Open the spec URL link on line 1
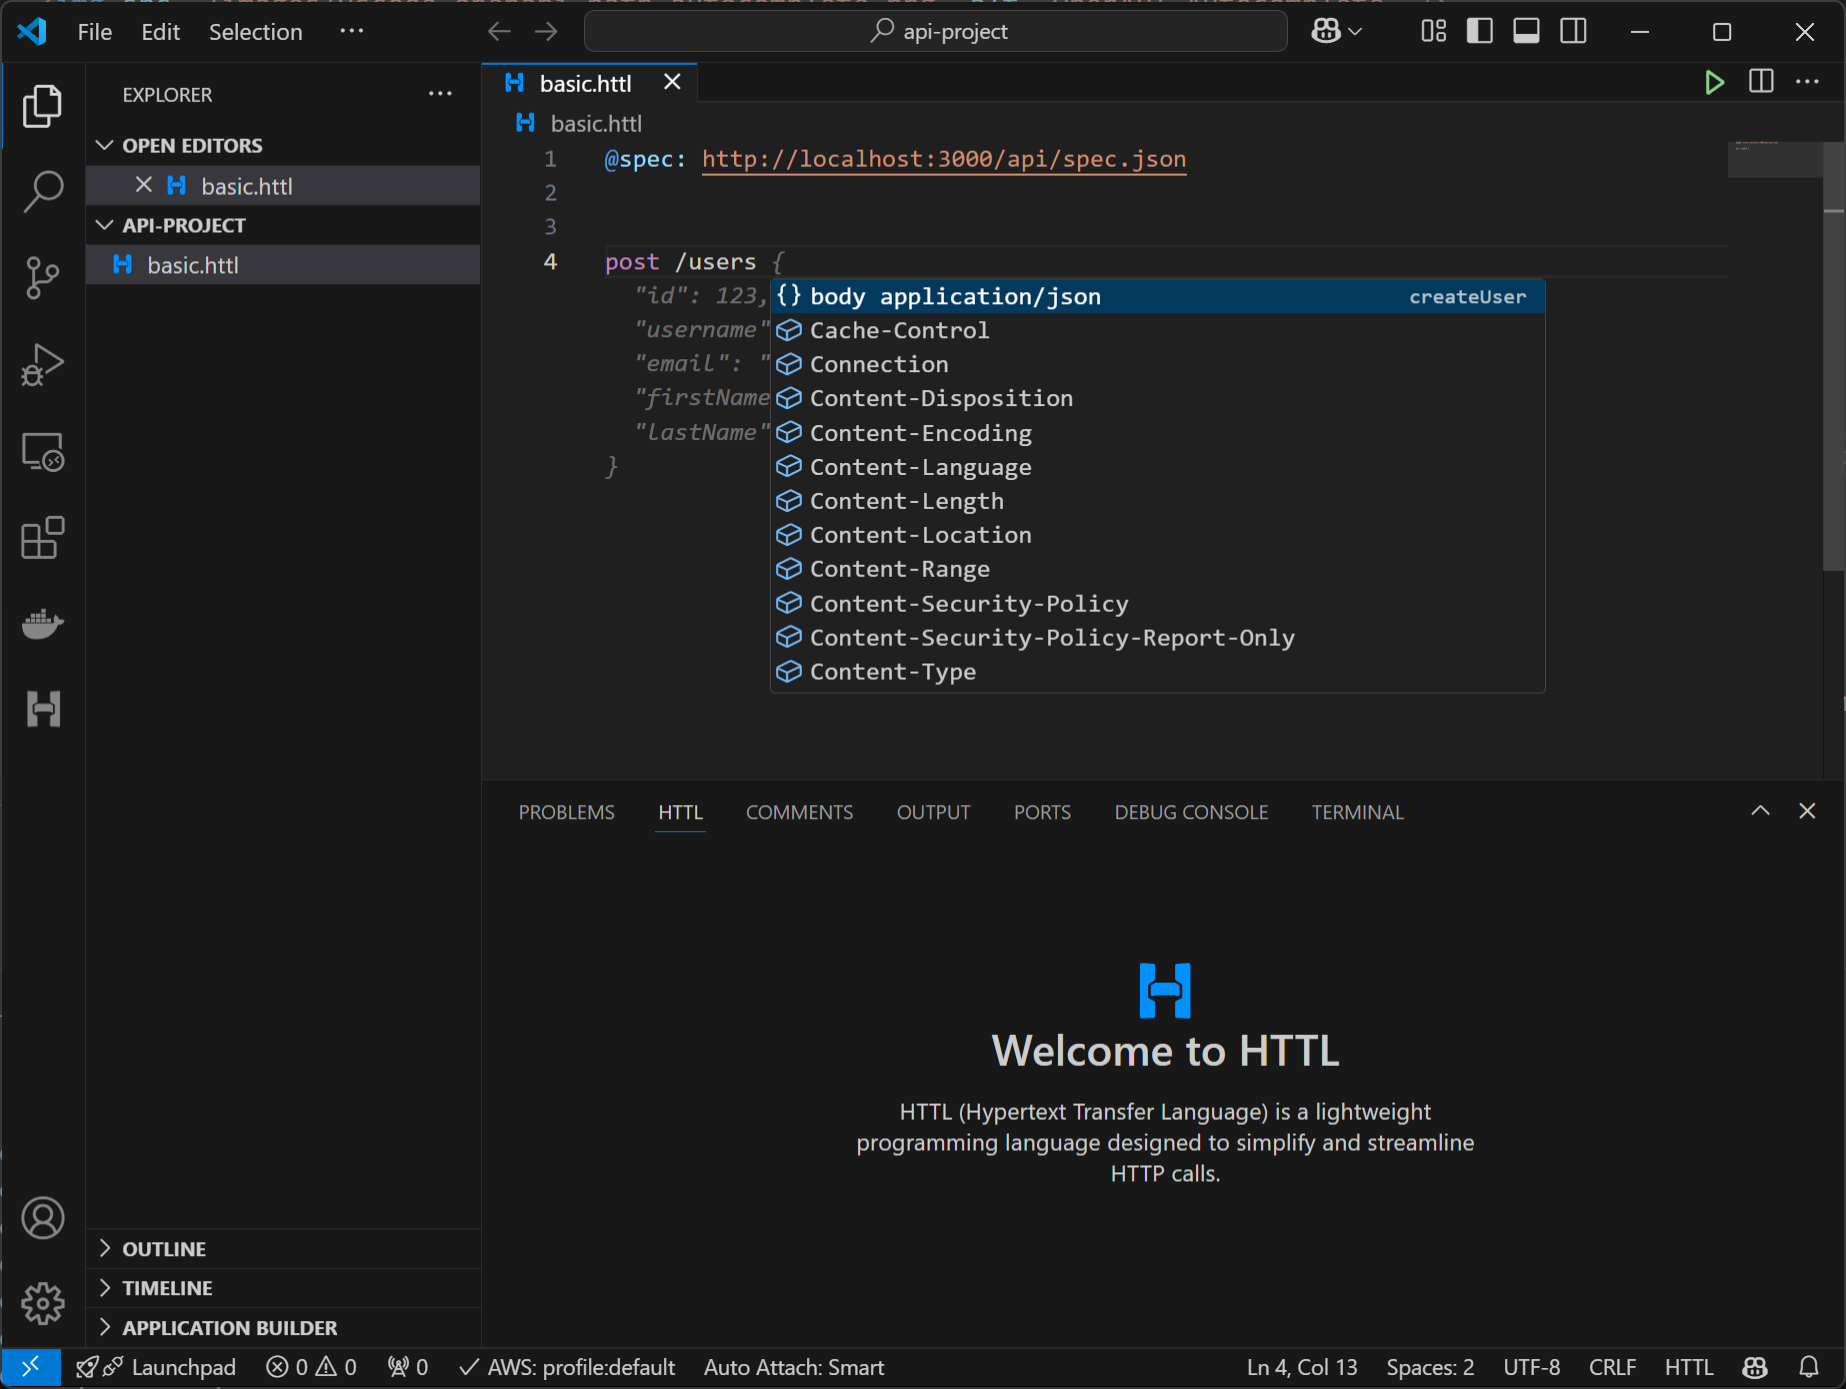Viewport: 1846px width, 1389px height. tap(944, 159)
